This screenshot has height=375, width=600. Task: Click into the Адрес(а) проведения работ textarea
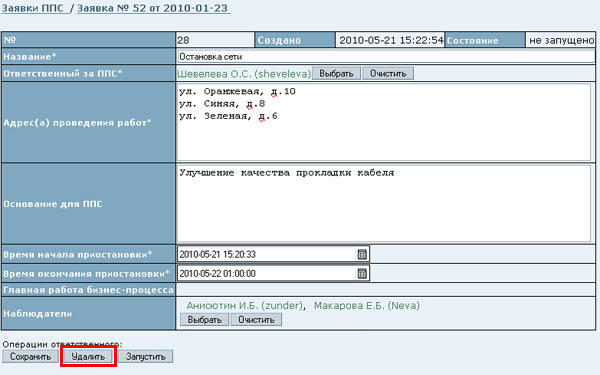pos(384,122)
